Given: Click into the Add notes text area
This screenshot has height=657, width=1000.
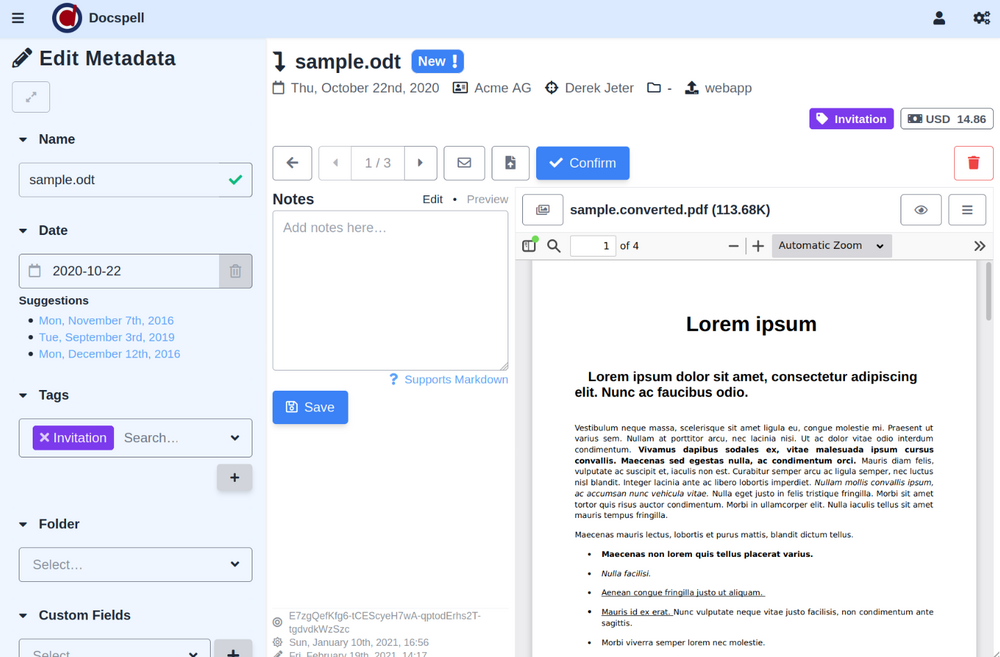Looking at the screenshot, I should pos(390,290).
